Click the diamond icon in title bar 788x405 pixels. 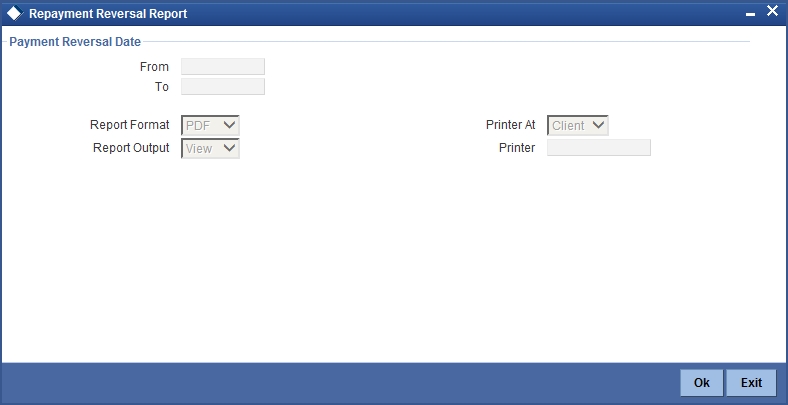(x=14, y=14)
